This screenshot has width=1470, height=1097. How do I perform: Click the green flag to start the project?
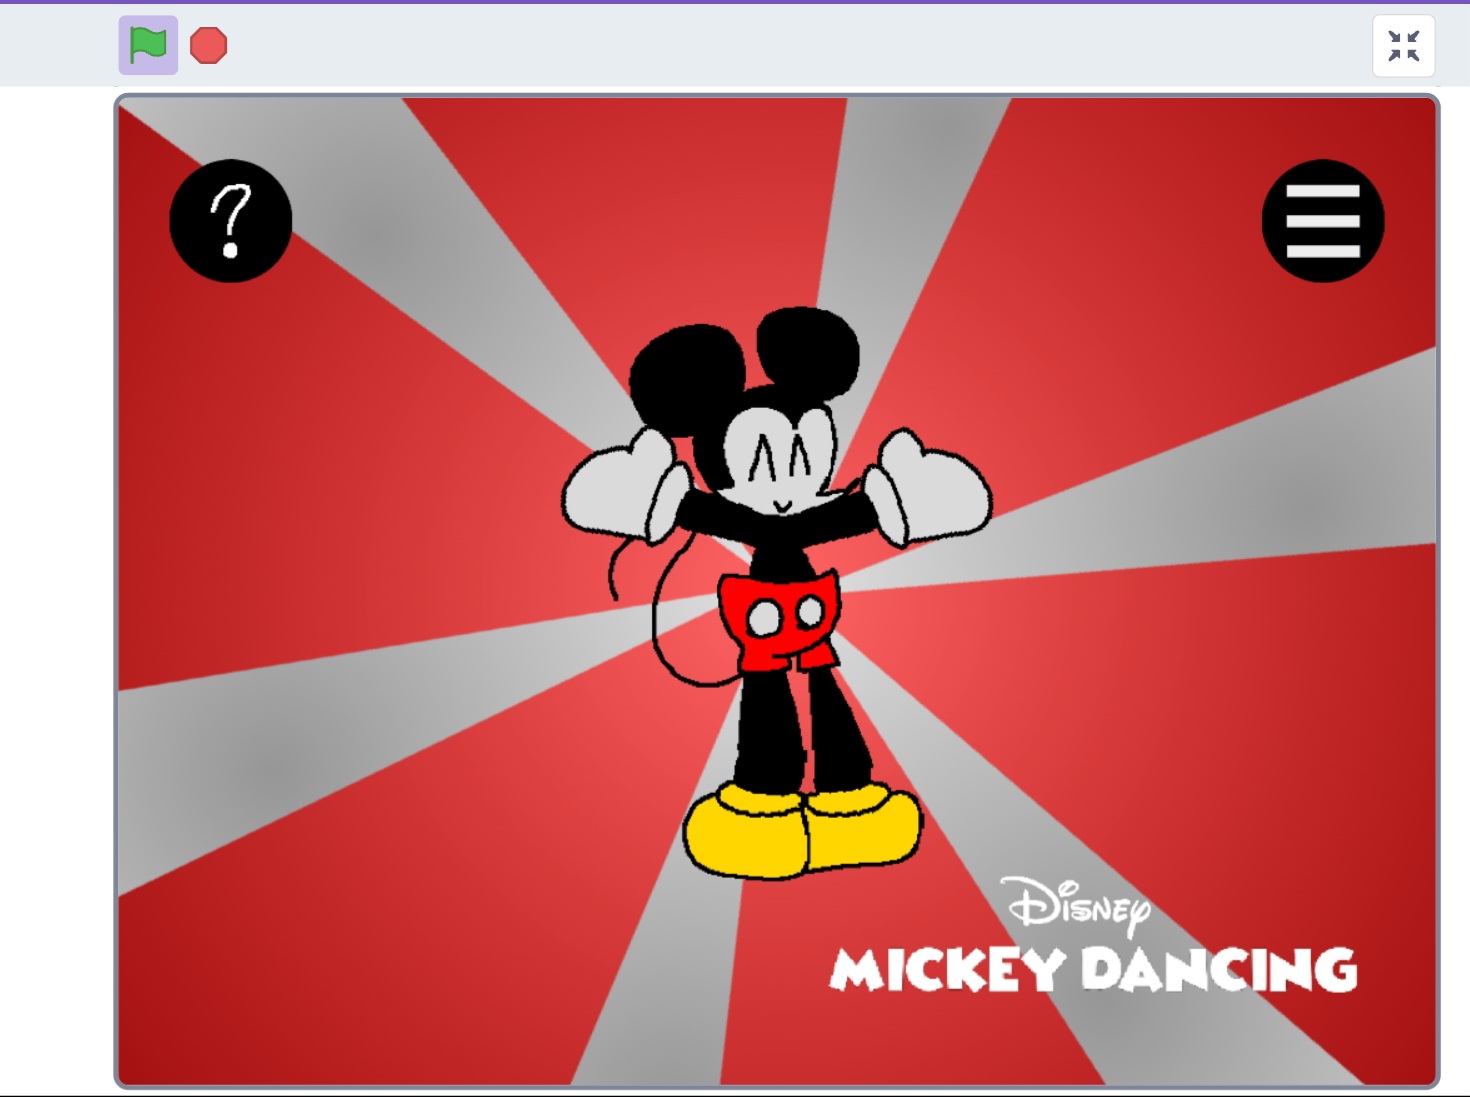(148, 45)
